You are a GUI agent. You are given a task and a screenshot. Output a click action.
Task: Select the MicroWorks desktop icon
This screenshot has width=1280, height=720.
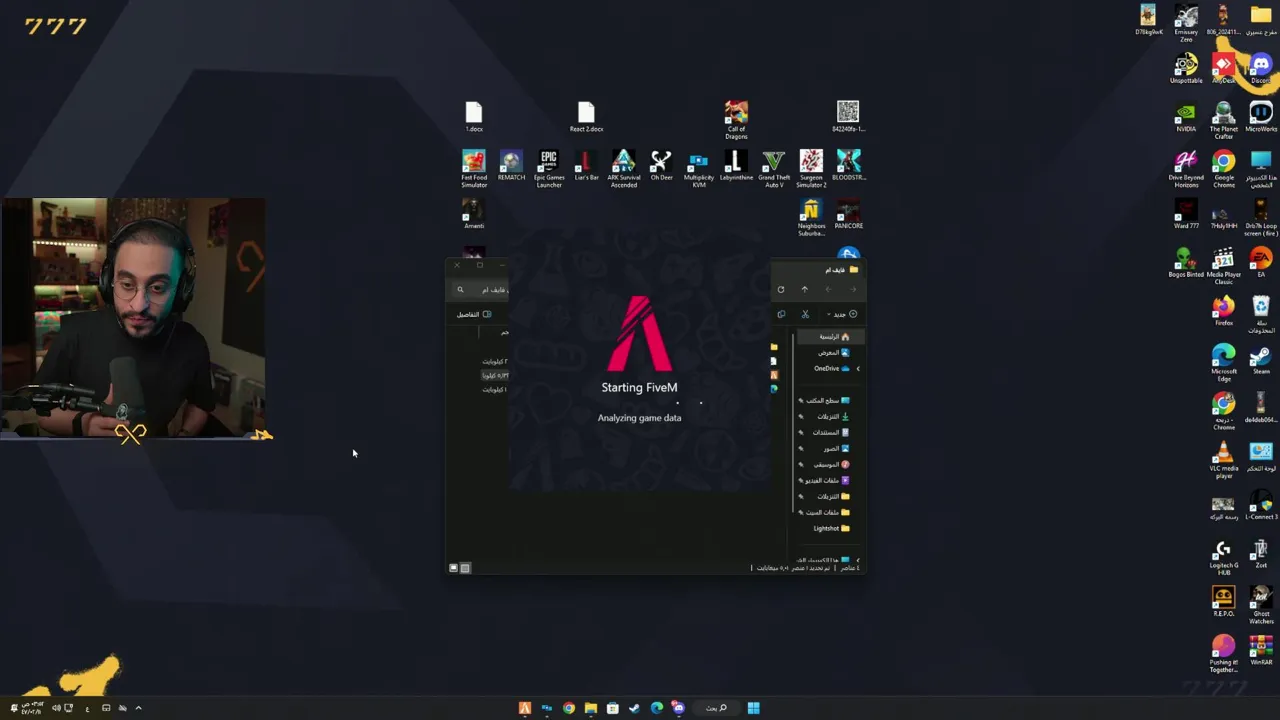coord(1261,117)
